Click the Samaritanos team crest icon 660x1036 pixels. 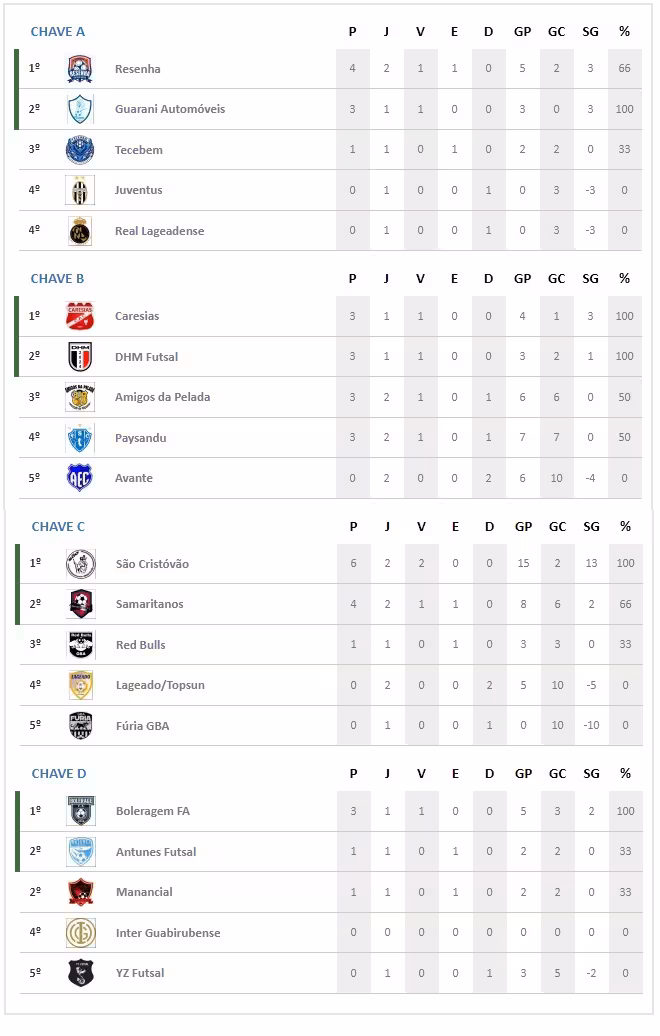pos(81,604)
